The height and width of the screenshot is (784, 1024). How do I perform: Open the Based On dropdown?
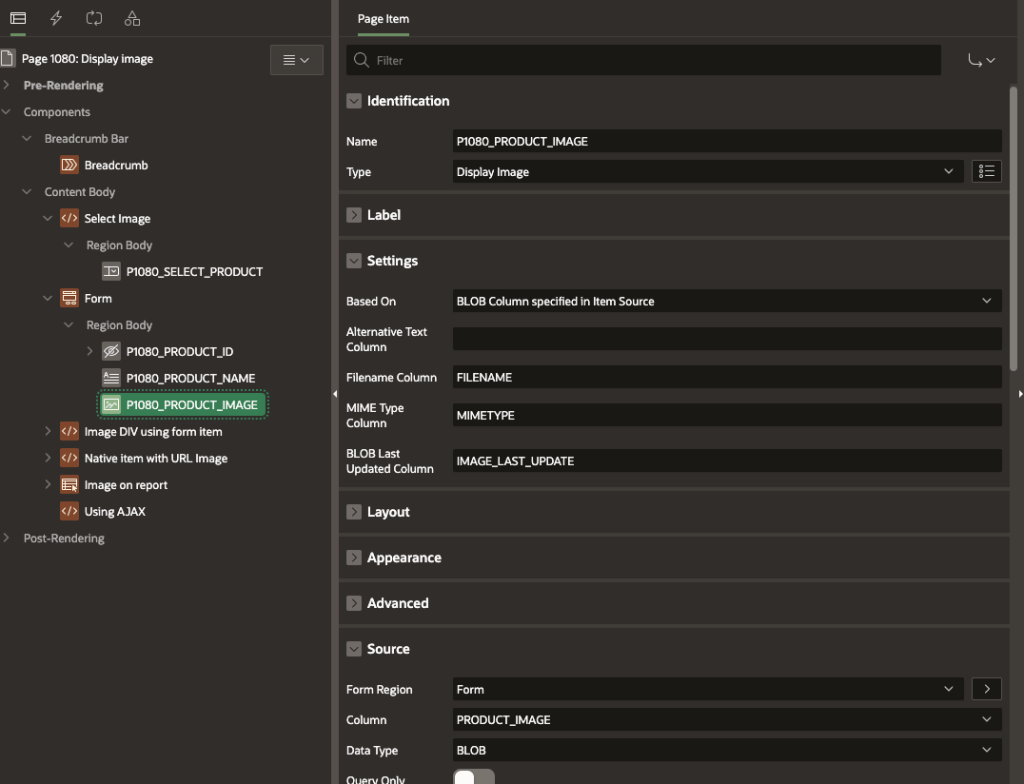coord(727,301)
